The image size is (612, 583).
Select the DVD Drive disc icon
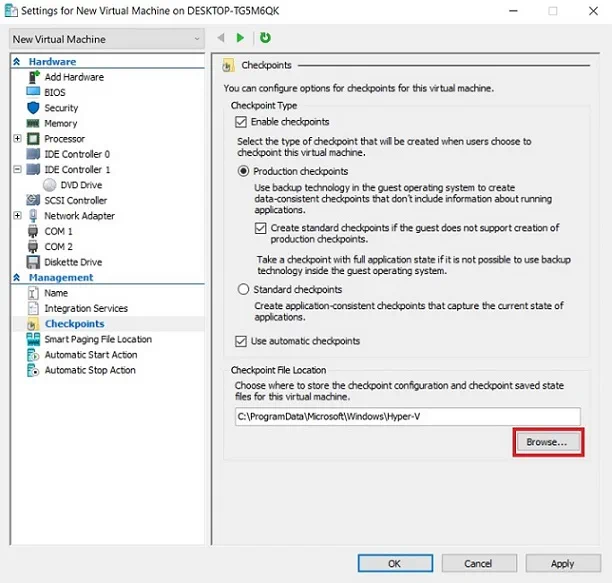click(x=50, y=185)
